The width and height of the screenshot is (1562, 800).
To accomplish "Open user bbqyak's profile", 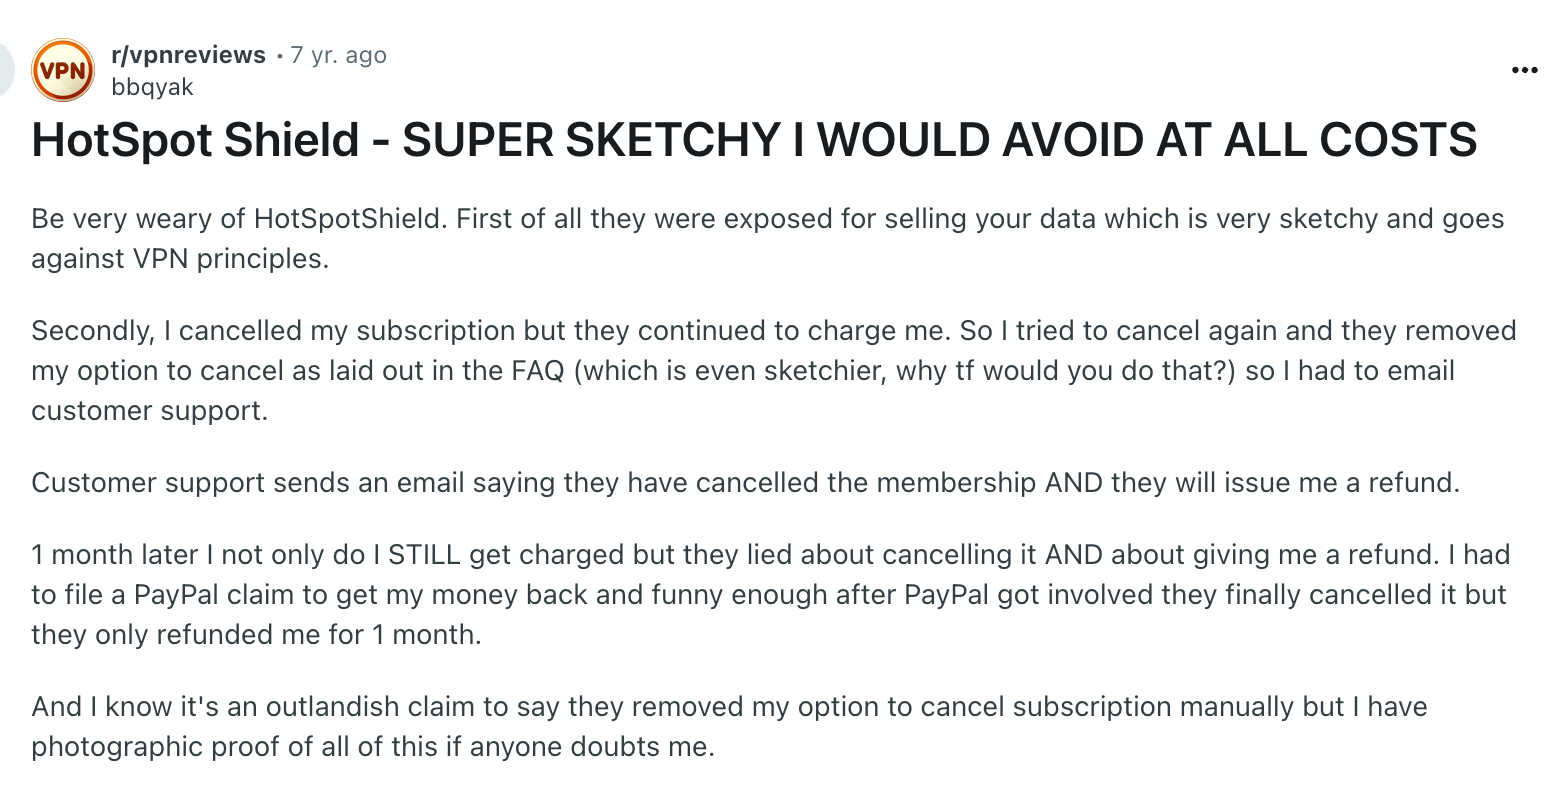I will click(x=153, y=87).
